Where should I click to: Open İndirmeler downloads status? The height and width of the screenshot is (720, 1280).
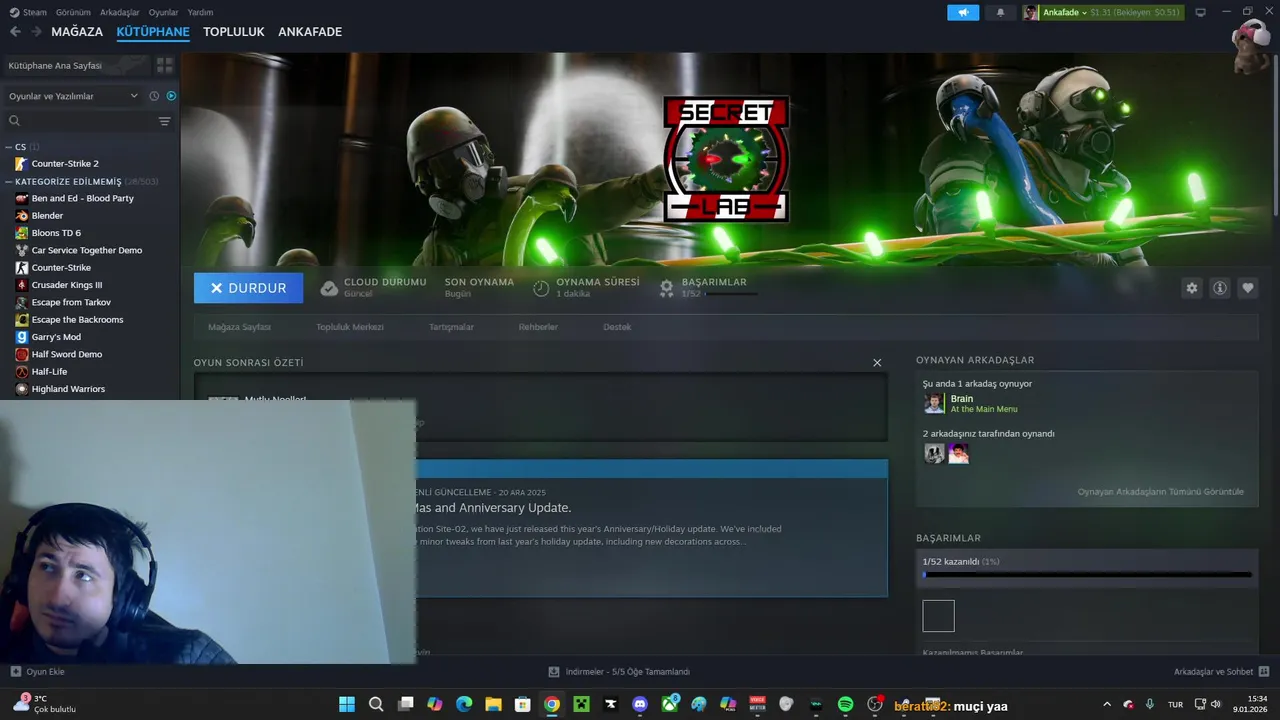619,672
